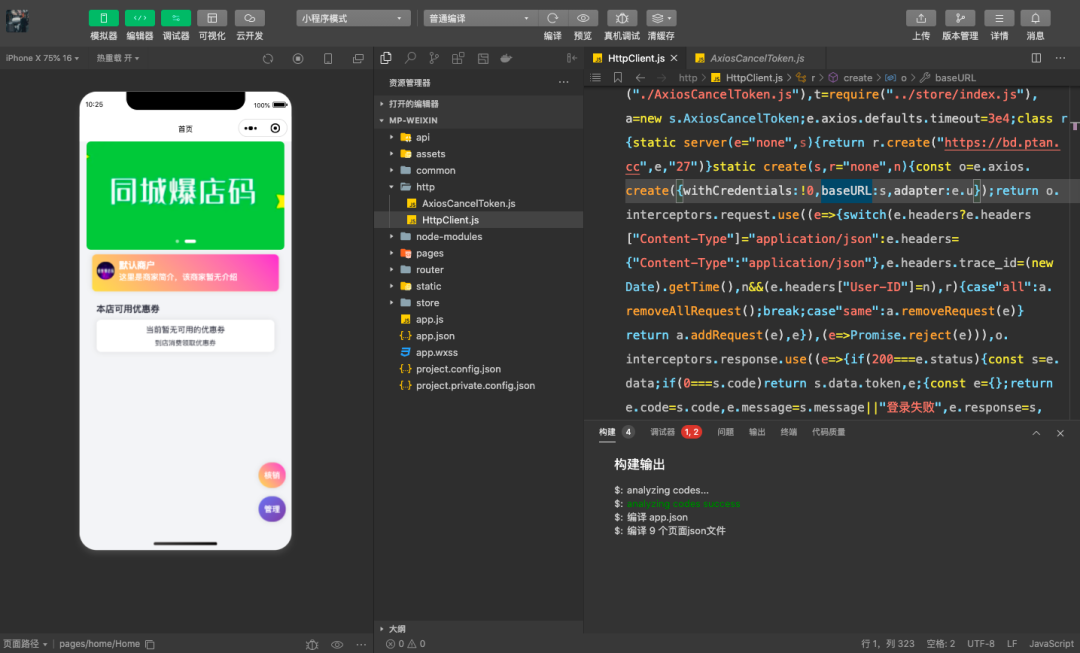Click the 同城爆店码 banner in simulator
This screenshot has height=653, width=1080.
pos(185,196)
